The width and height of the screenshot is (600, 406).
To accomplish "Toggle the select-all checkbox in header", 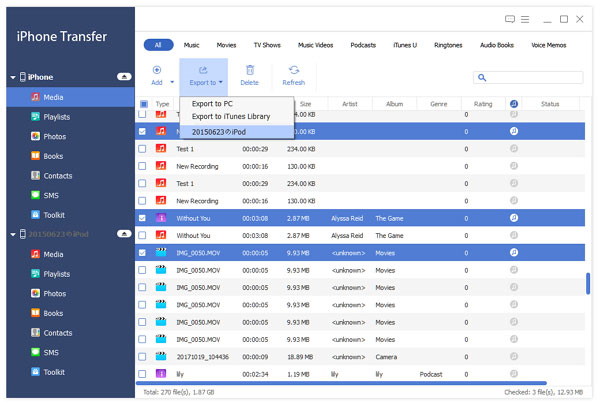I will tap(142, 104).
